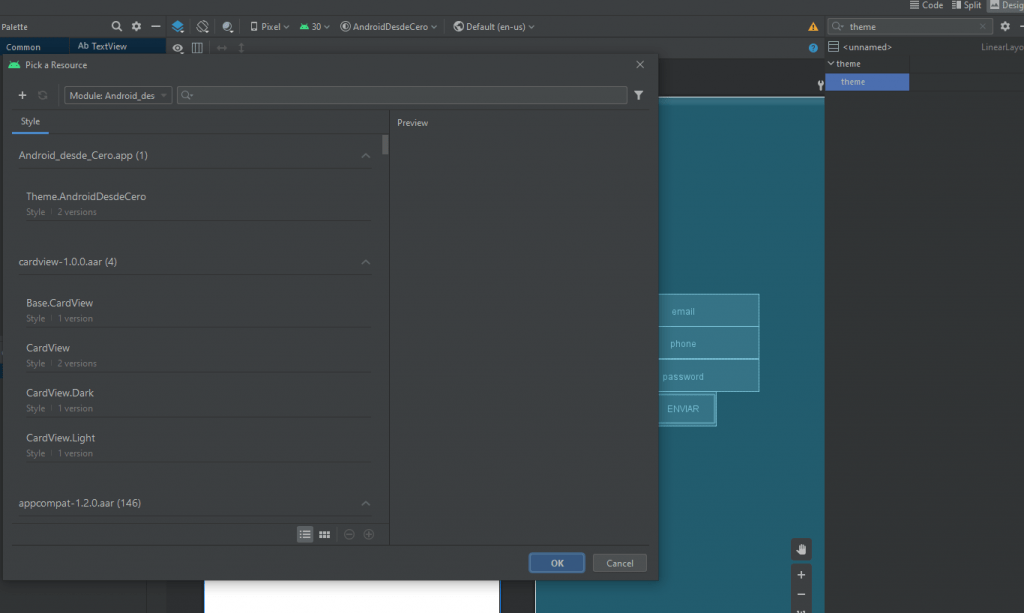Confirm with the OK button
This screenshot has width=1024, height=613.
point(557,563)
